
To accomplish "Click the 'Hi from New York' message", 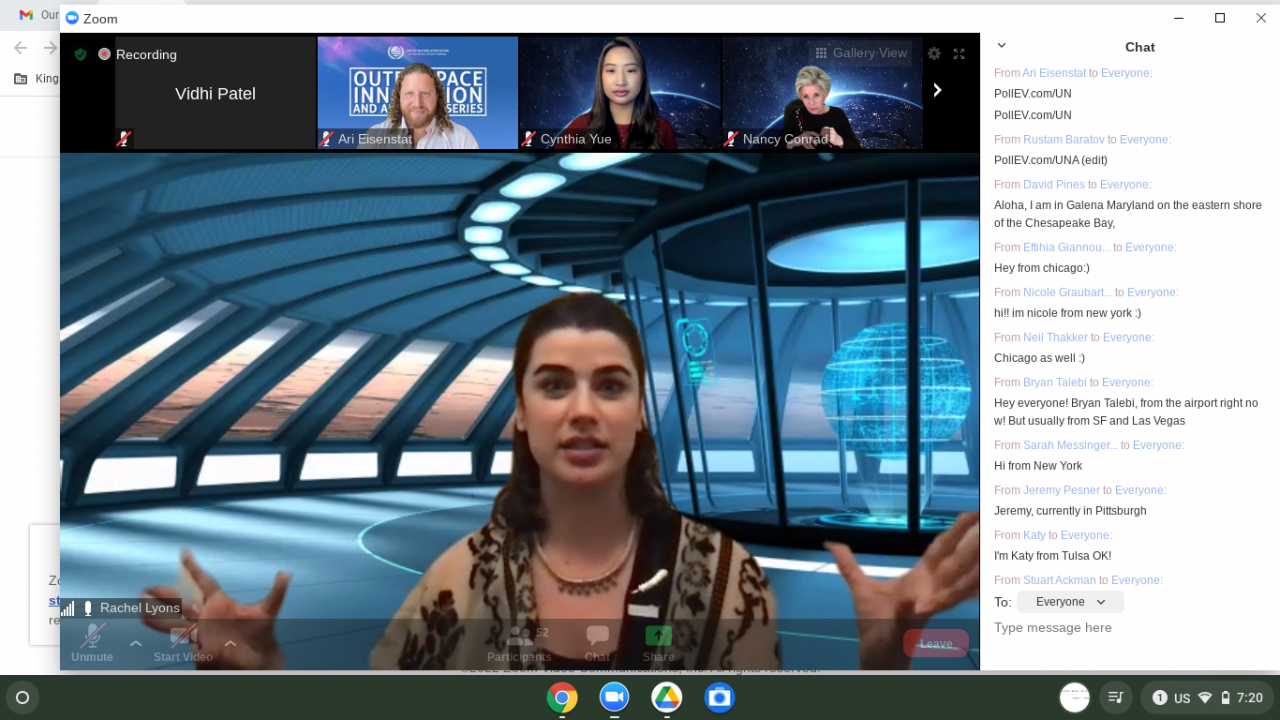I will click(1038, 466).
